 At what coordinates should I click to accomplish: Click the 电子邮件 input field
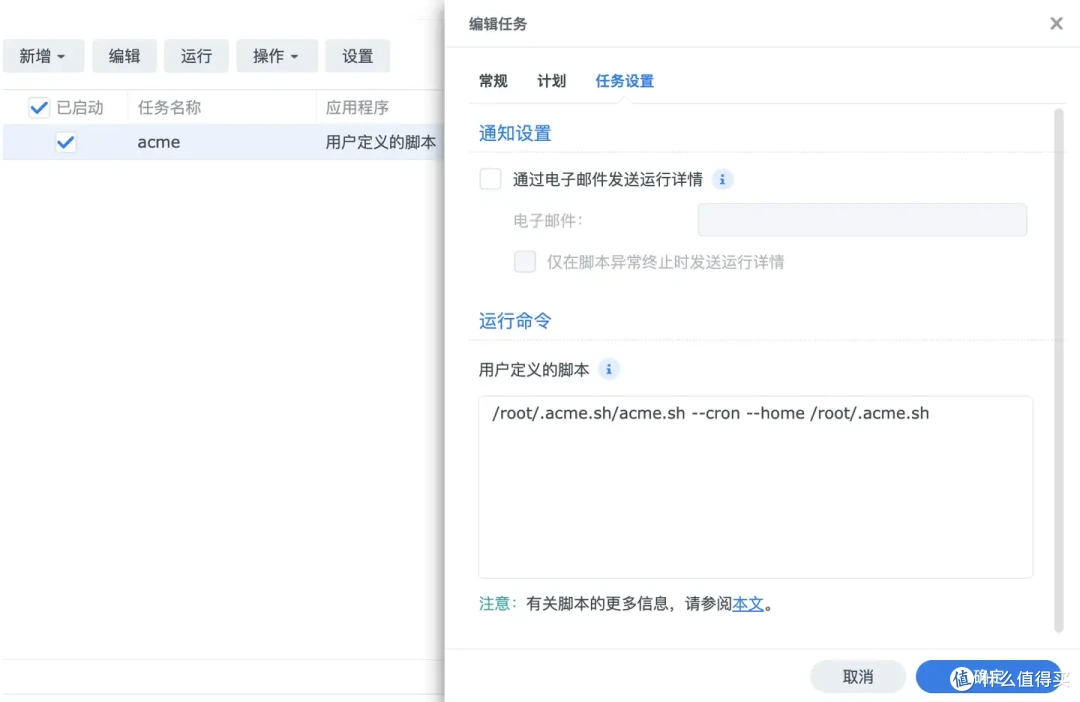[x=862, y=220]
